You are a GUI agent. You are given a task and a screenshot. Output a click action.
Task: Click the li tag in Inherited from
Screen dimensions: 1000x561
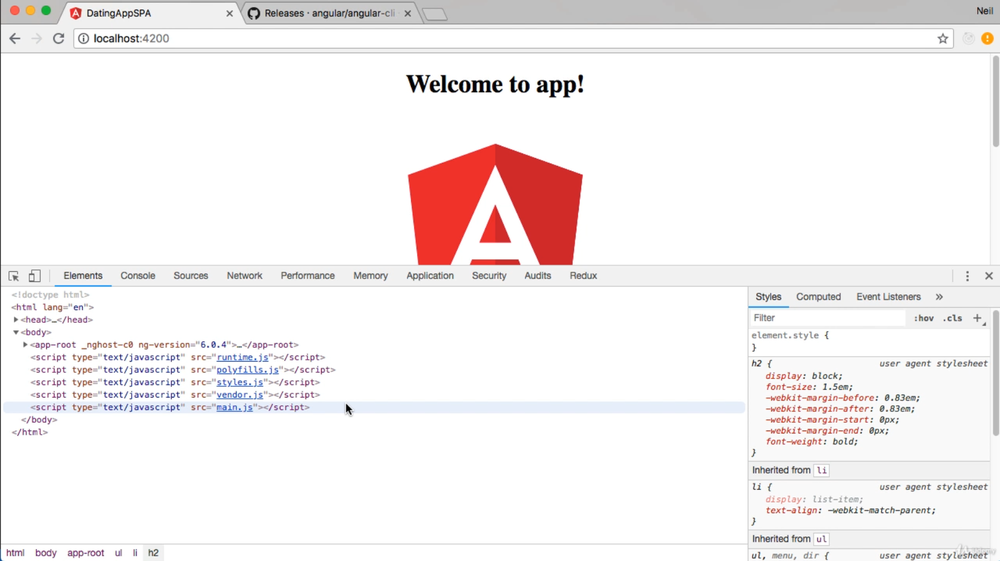click(x=821, y=470)
